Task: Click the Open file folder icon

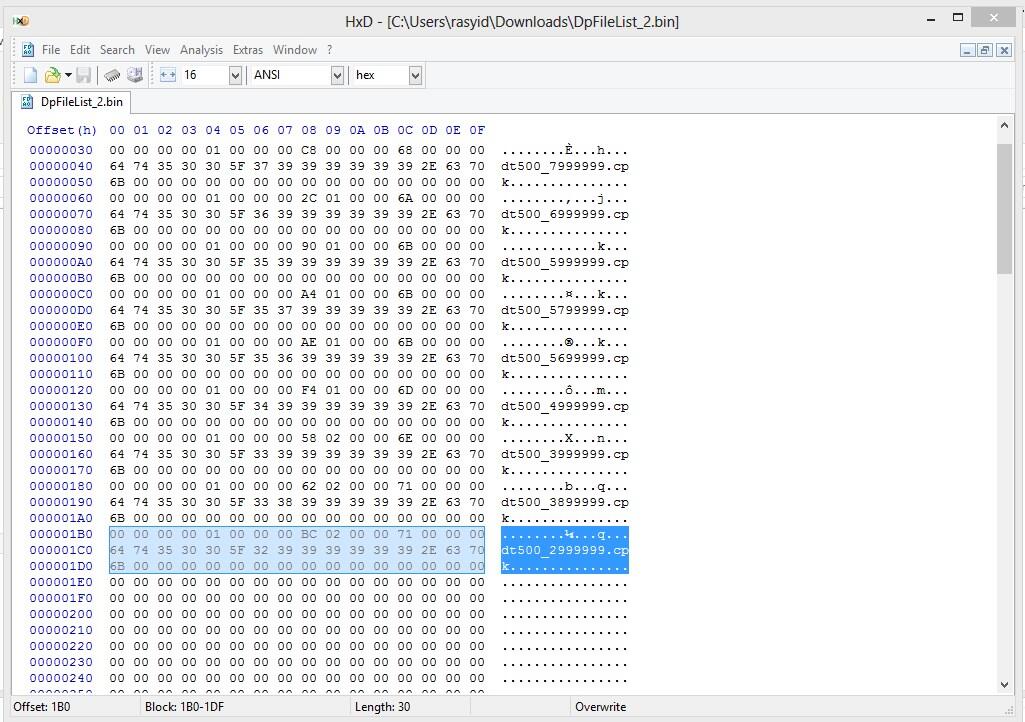Action: pyautogui.click(x=51, y=75)
